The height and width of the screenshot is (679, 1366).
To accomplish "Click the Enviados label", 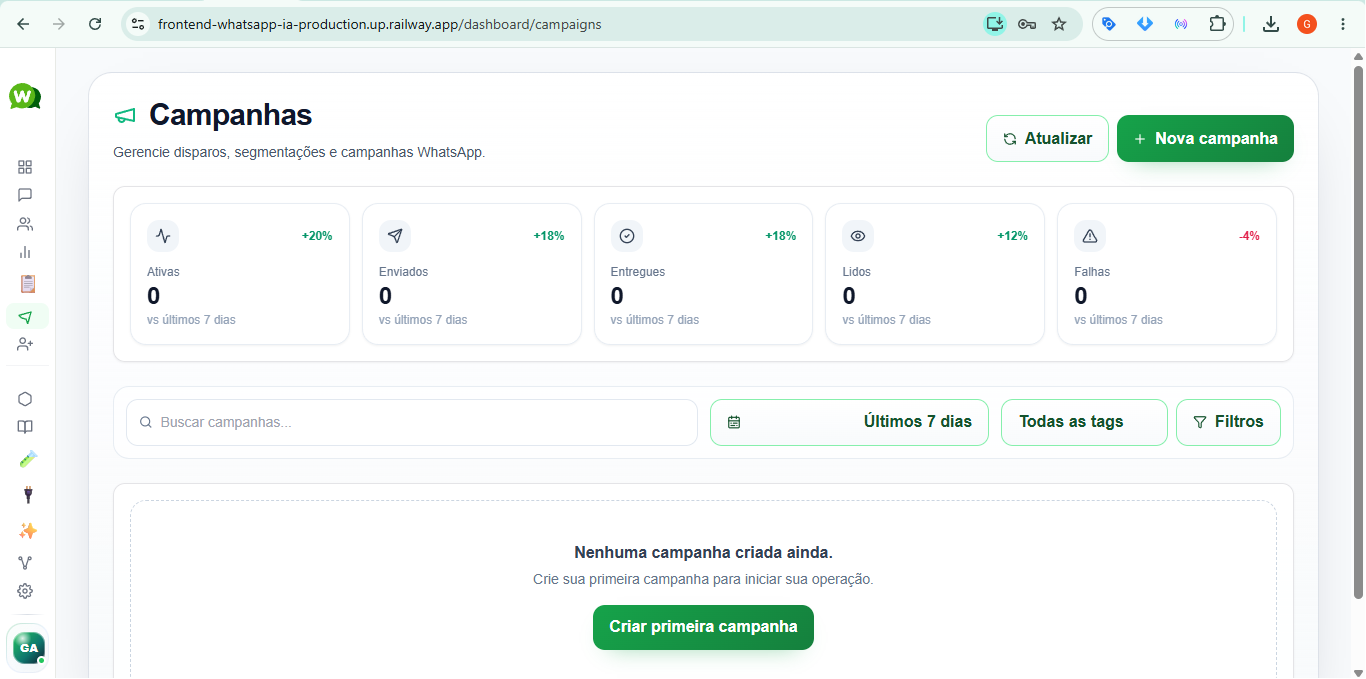I will (x=404, y=272).
